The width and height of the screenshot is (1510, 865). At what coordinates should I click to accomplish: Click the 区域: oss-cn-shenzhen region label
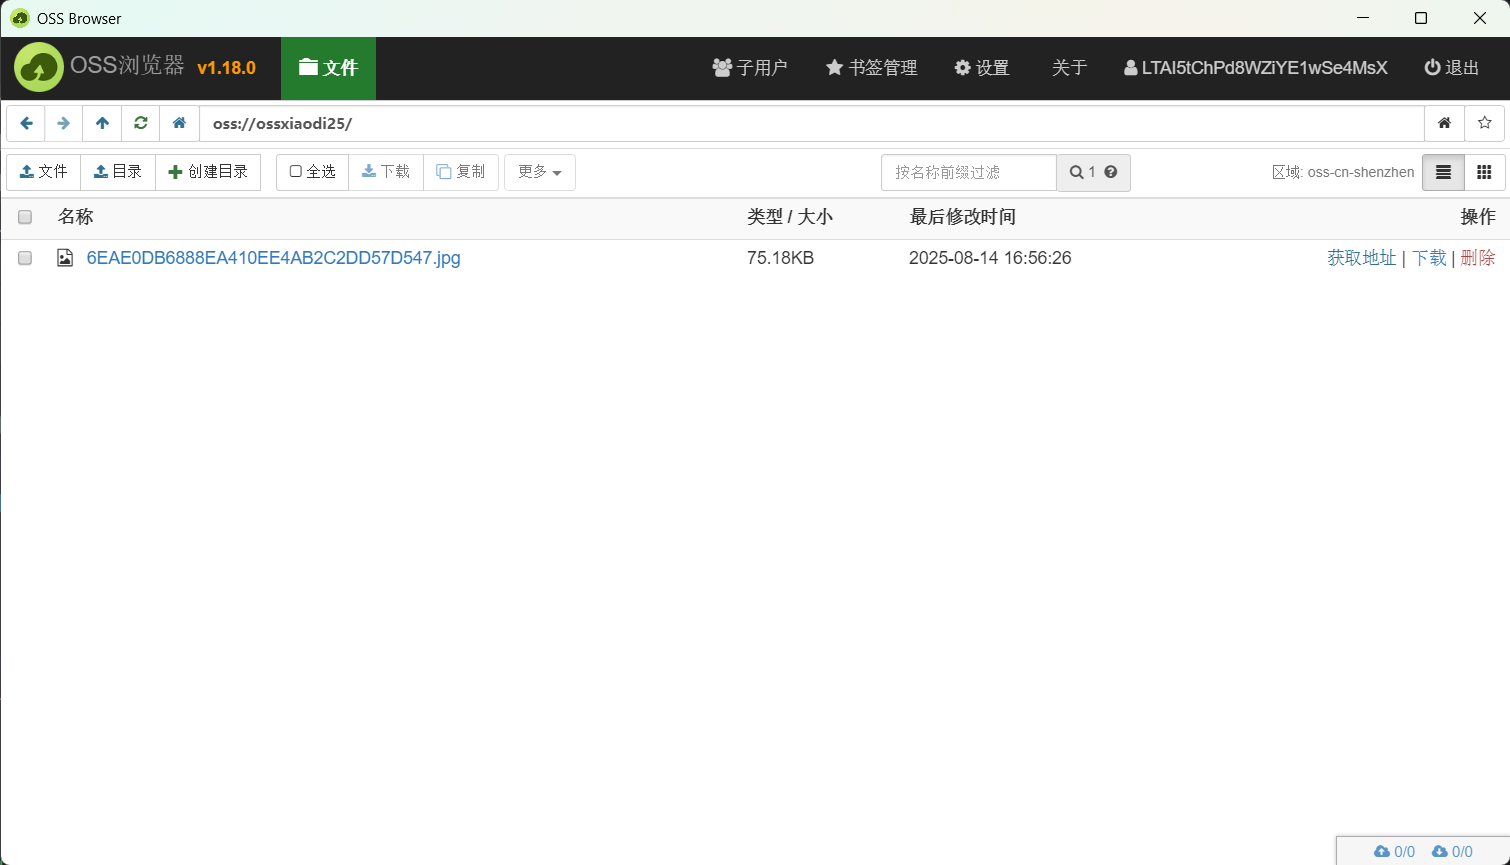[1343, 172]
